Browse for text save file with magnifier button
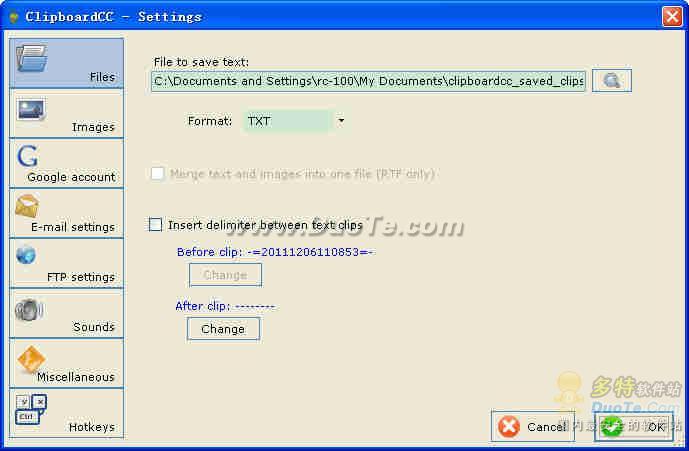Viewport: 689px width, 451px height. click(612, 80)
